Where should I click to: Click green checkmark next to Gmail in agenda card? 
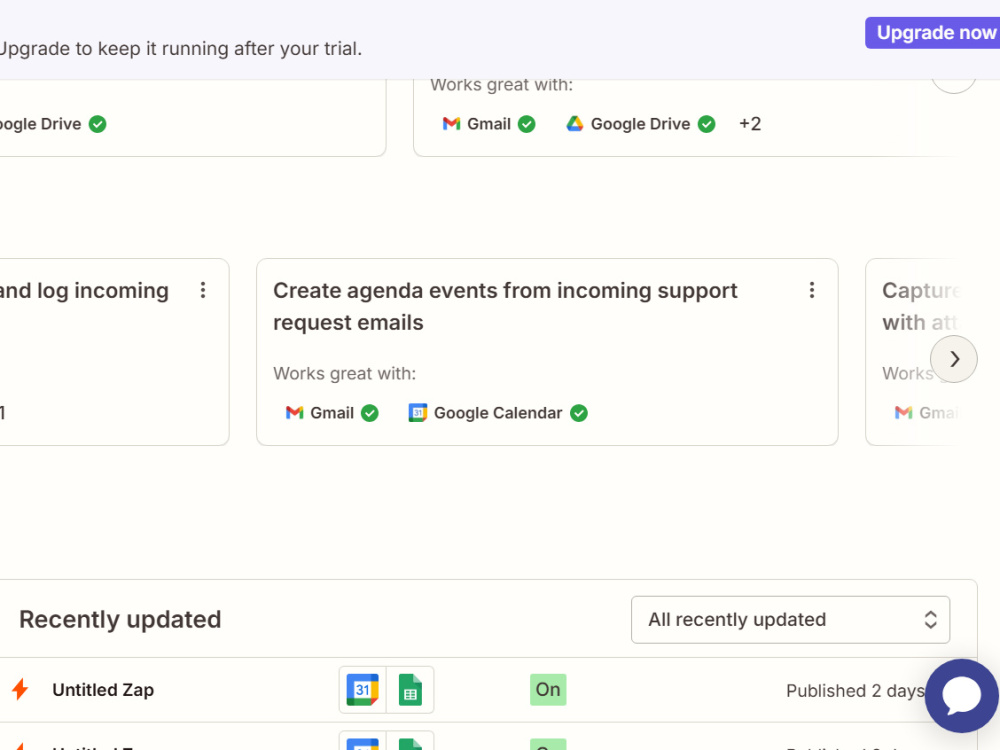pos(369,413)
